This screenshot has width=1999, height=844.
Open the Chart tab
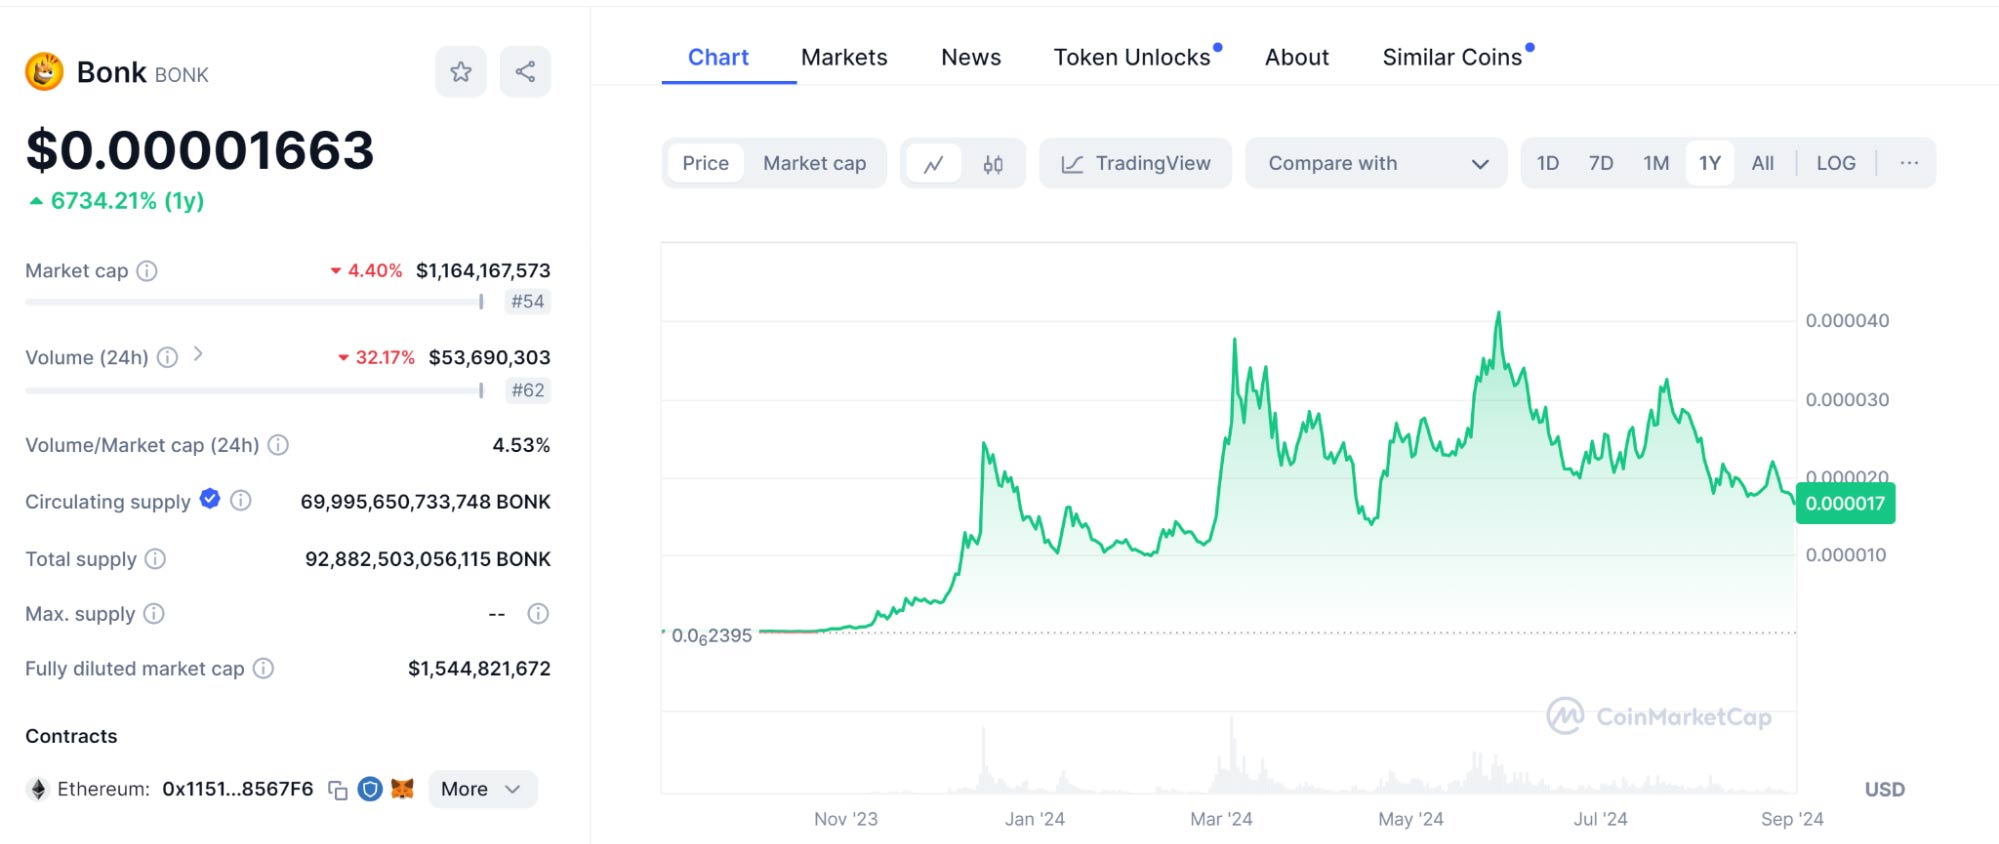(718, 57)
